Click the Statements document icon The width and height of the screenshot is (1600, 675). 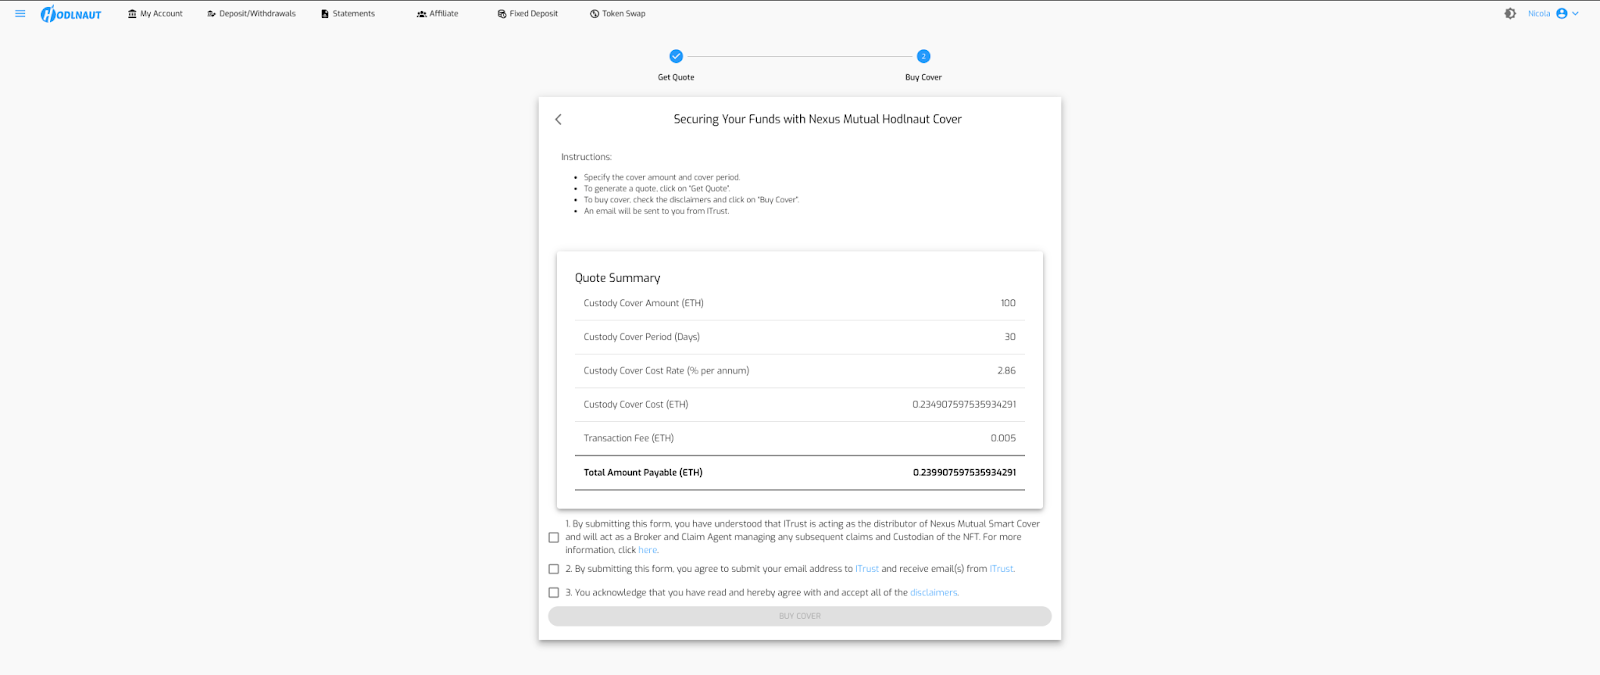(325, 14)
